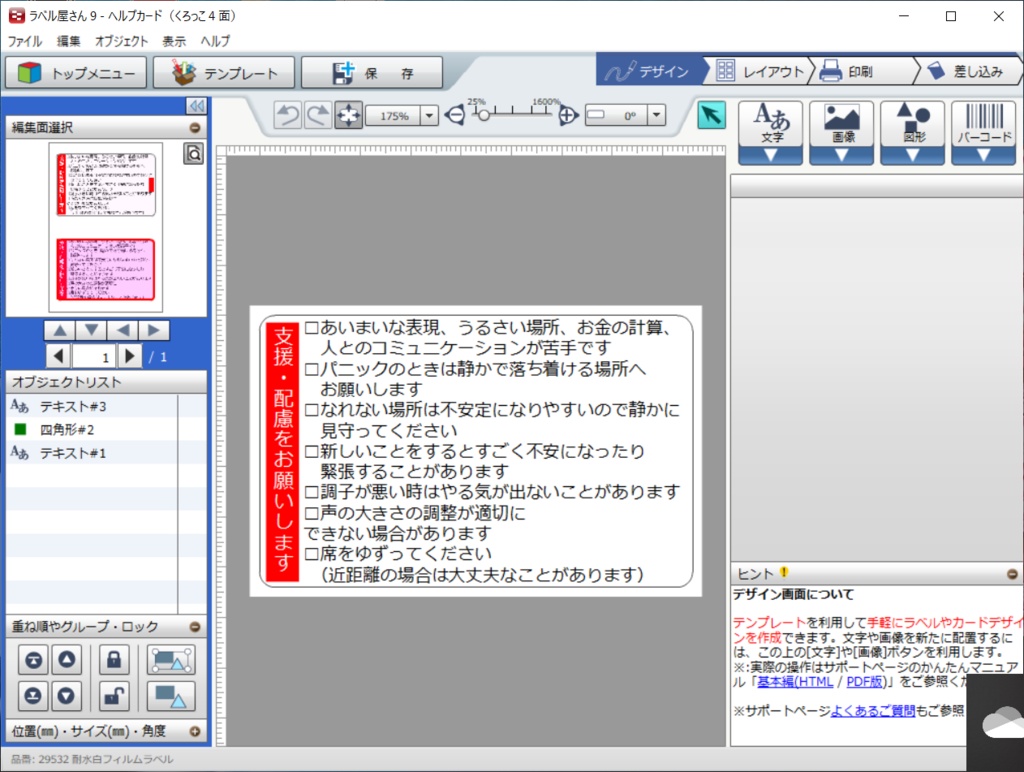Click the redo arrow icon
Image resolution: width=1024 pixels, height=772 pixels.
(x=318, y=116)
